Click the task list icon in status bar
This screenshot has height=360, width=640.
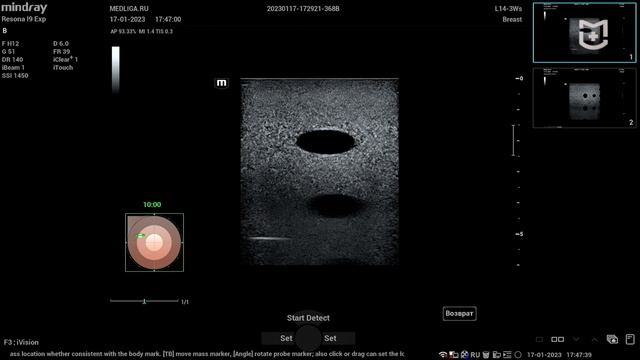(507, 355)
